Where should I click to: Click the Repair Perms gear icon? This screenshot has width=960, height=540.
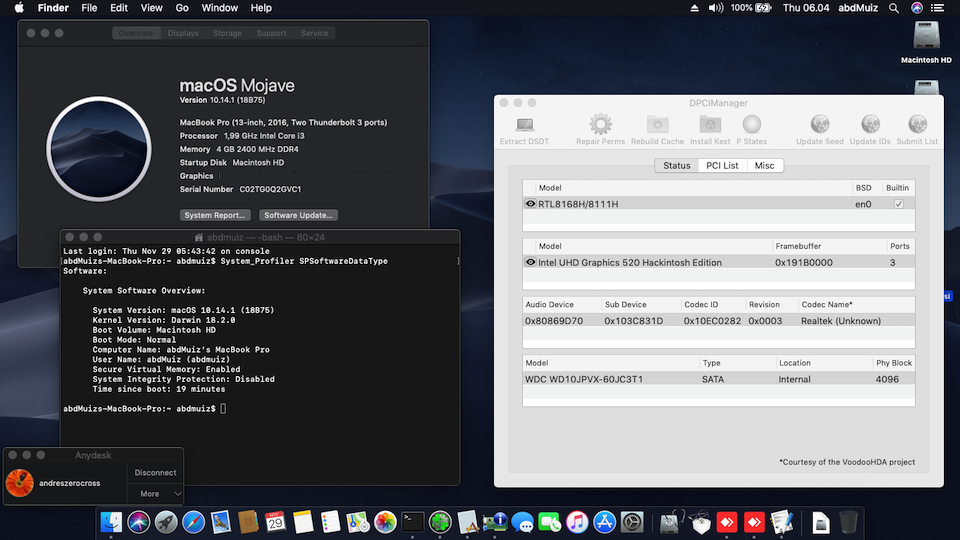pos(600,126)
